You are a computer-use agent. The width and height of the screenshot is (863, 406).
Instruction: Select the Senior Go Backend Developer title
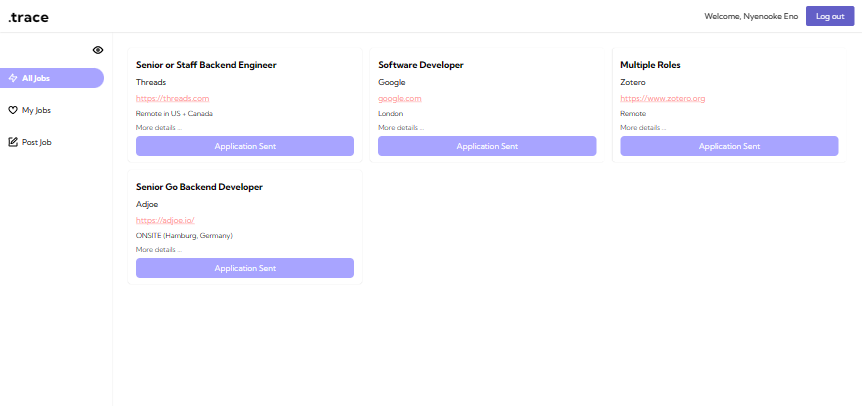click(x=199, y=187)
